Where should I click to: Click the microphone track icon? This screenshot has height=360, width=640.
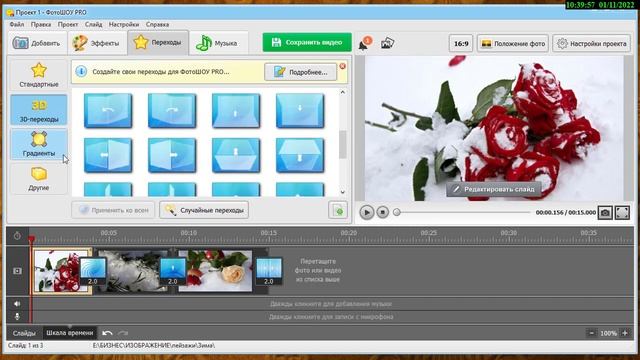(17, 316)
